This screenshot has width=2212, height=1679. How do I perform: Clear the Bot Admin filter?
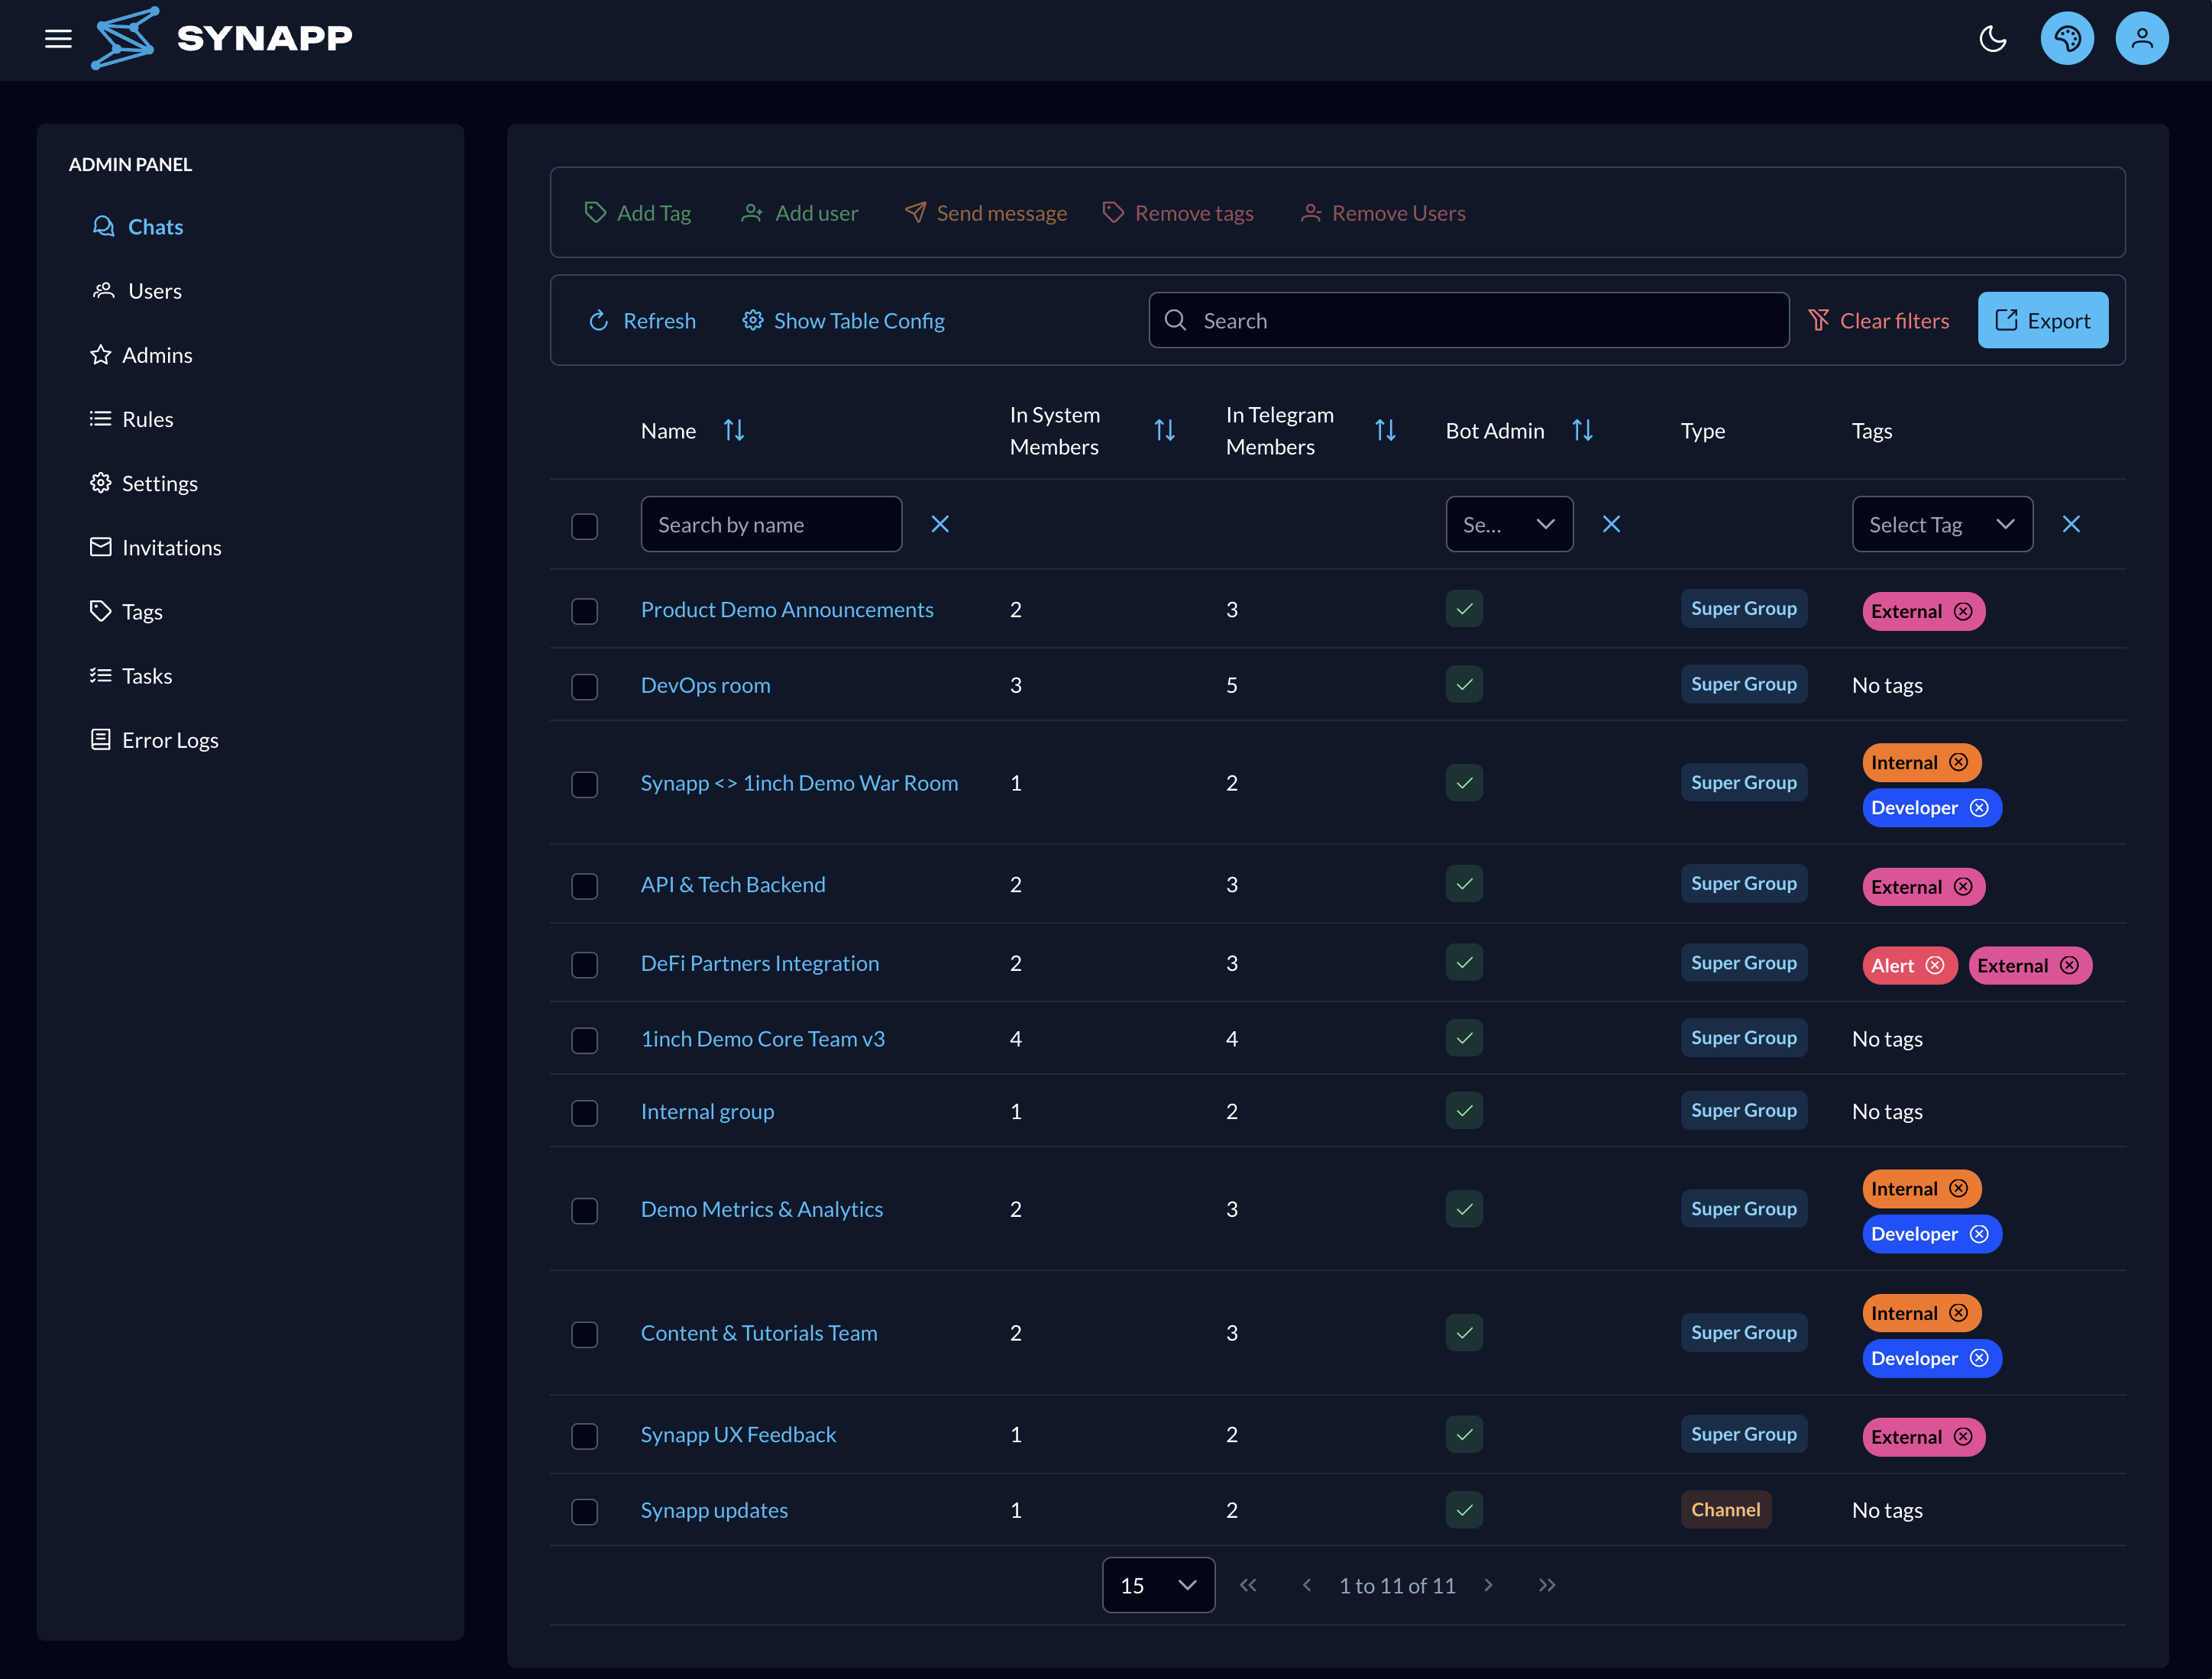coord(1611,524)
